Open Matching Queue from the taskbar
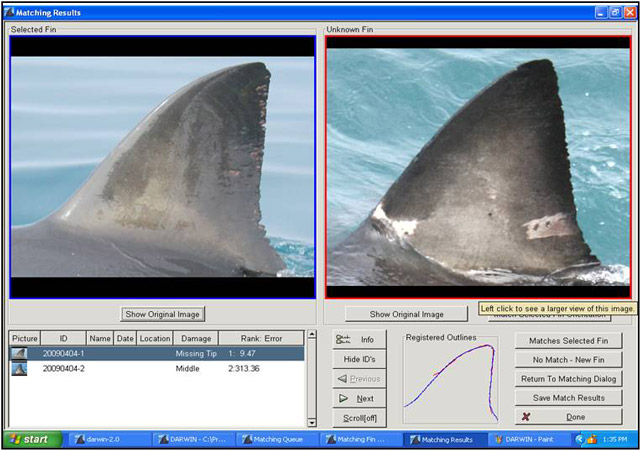This screenshot has height=450, width=640. [x=275, y=439]
